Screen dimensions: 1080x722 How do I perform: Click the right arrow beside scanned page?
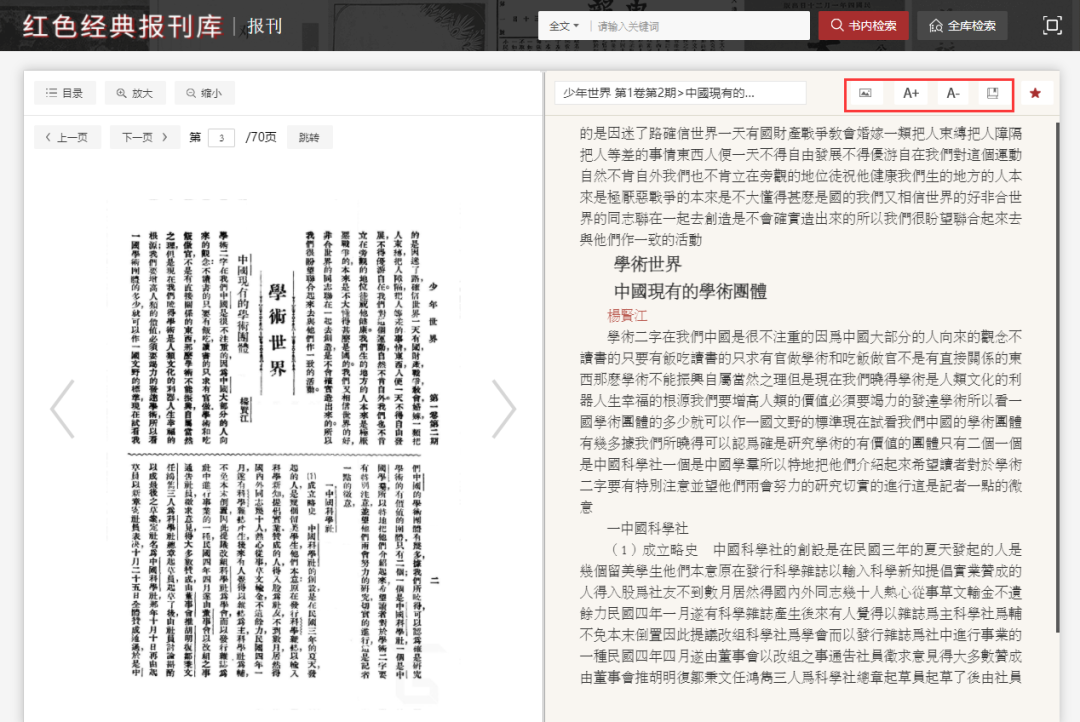point(504,408)
